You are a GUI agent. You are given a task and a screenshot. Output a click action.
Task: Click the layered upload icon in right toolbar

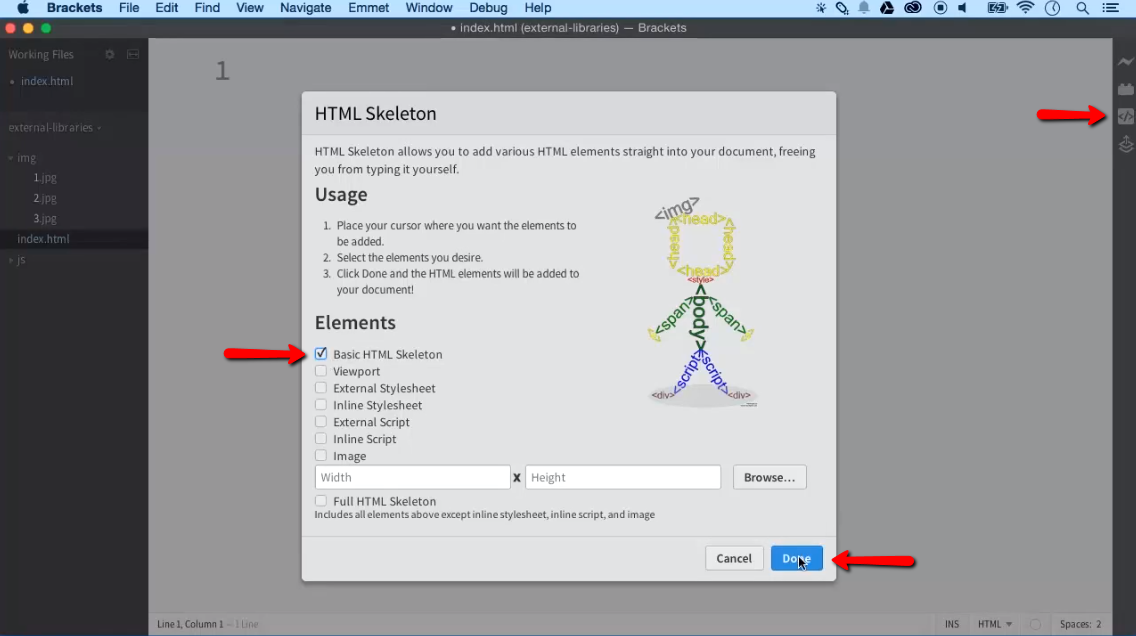(x=1126, y=145)
